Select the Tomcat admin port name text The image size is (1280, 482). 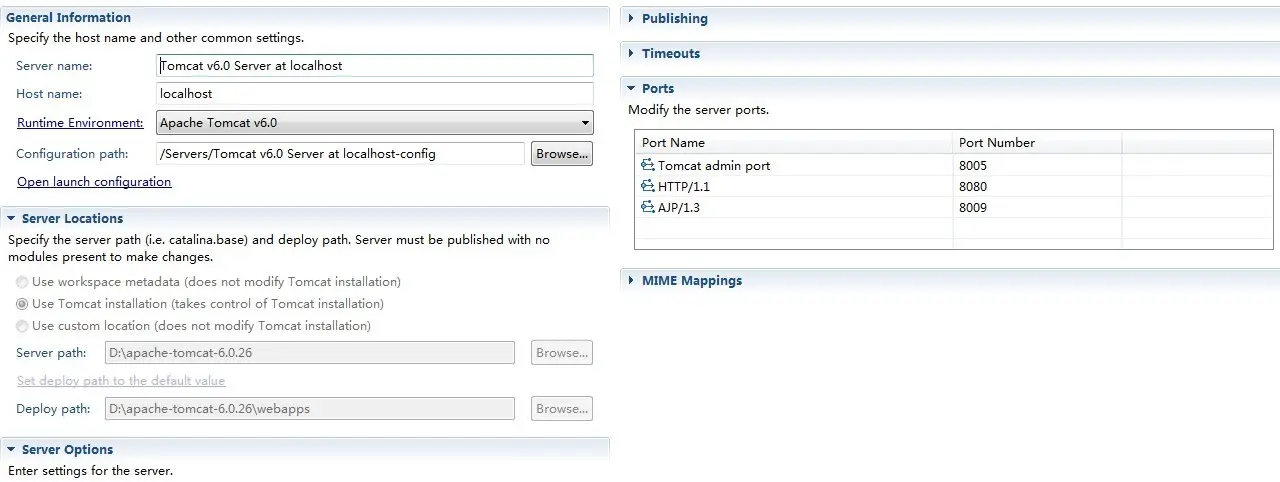(x=714, y=166)
